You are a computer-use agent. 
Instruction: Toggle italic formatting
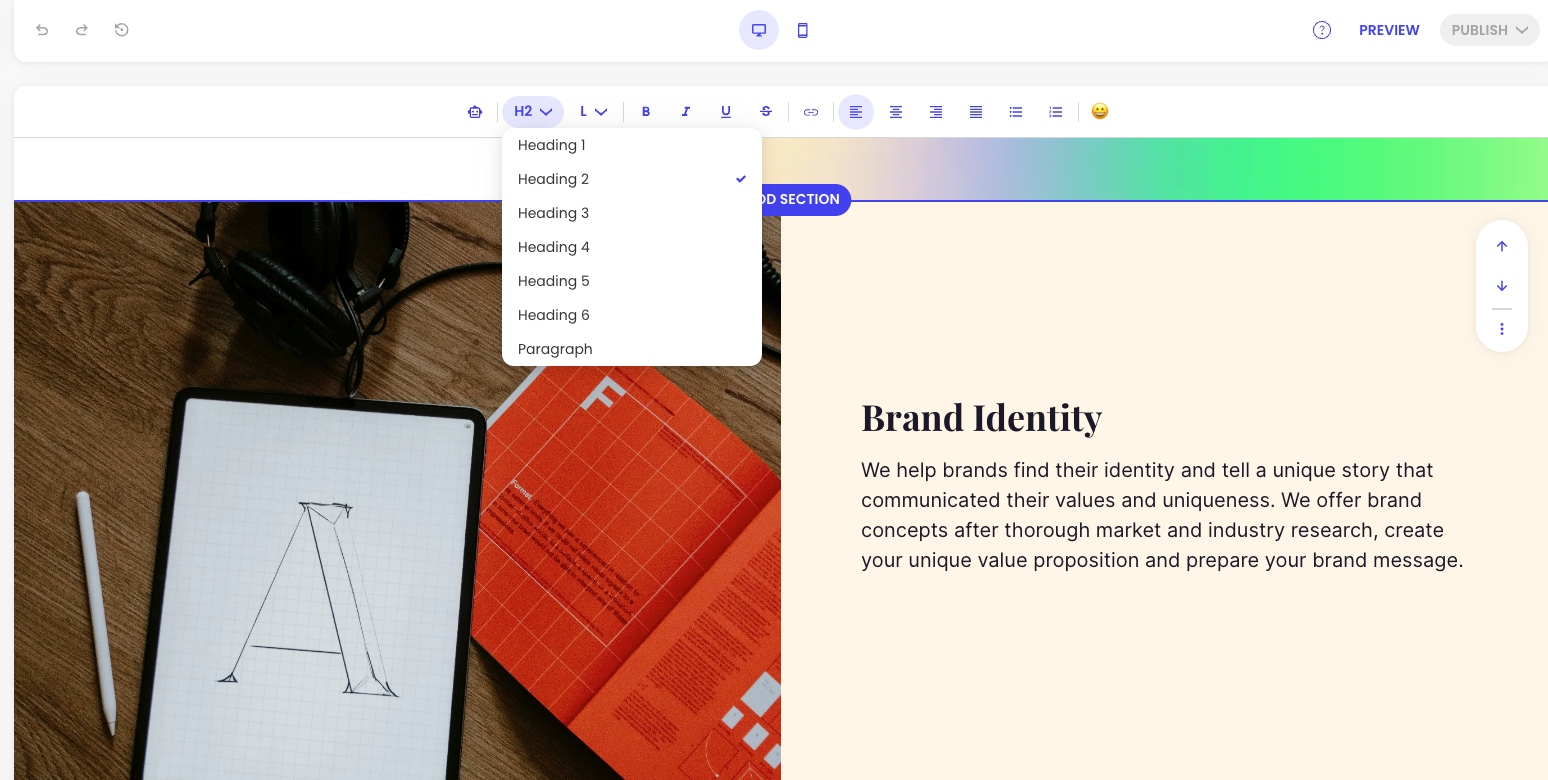(x=686, y=112)
